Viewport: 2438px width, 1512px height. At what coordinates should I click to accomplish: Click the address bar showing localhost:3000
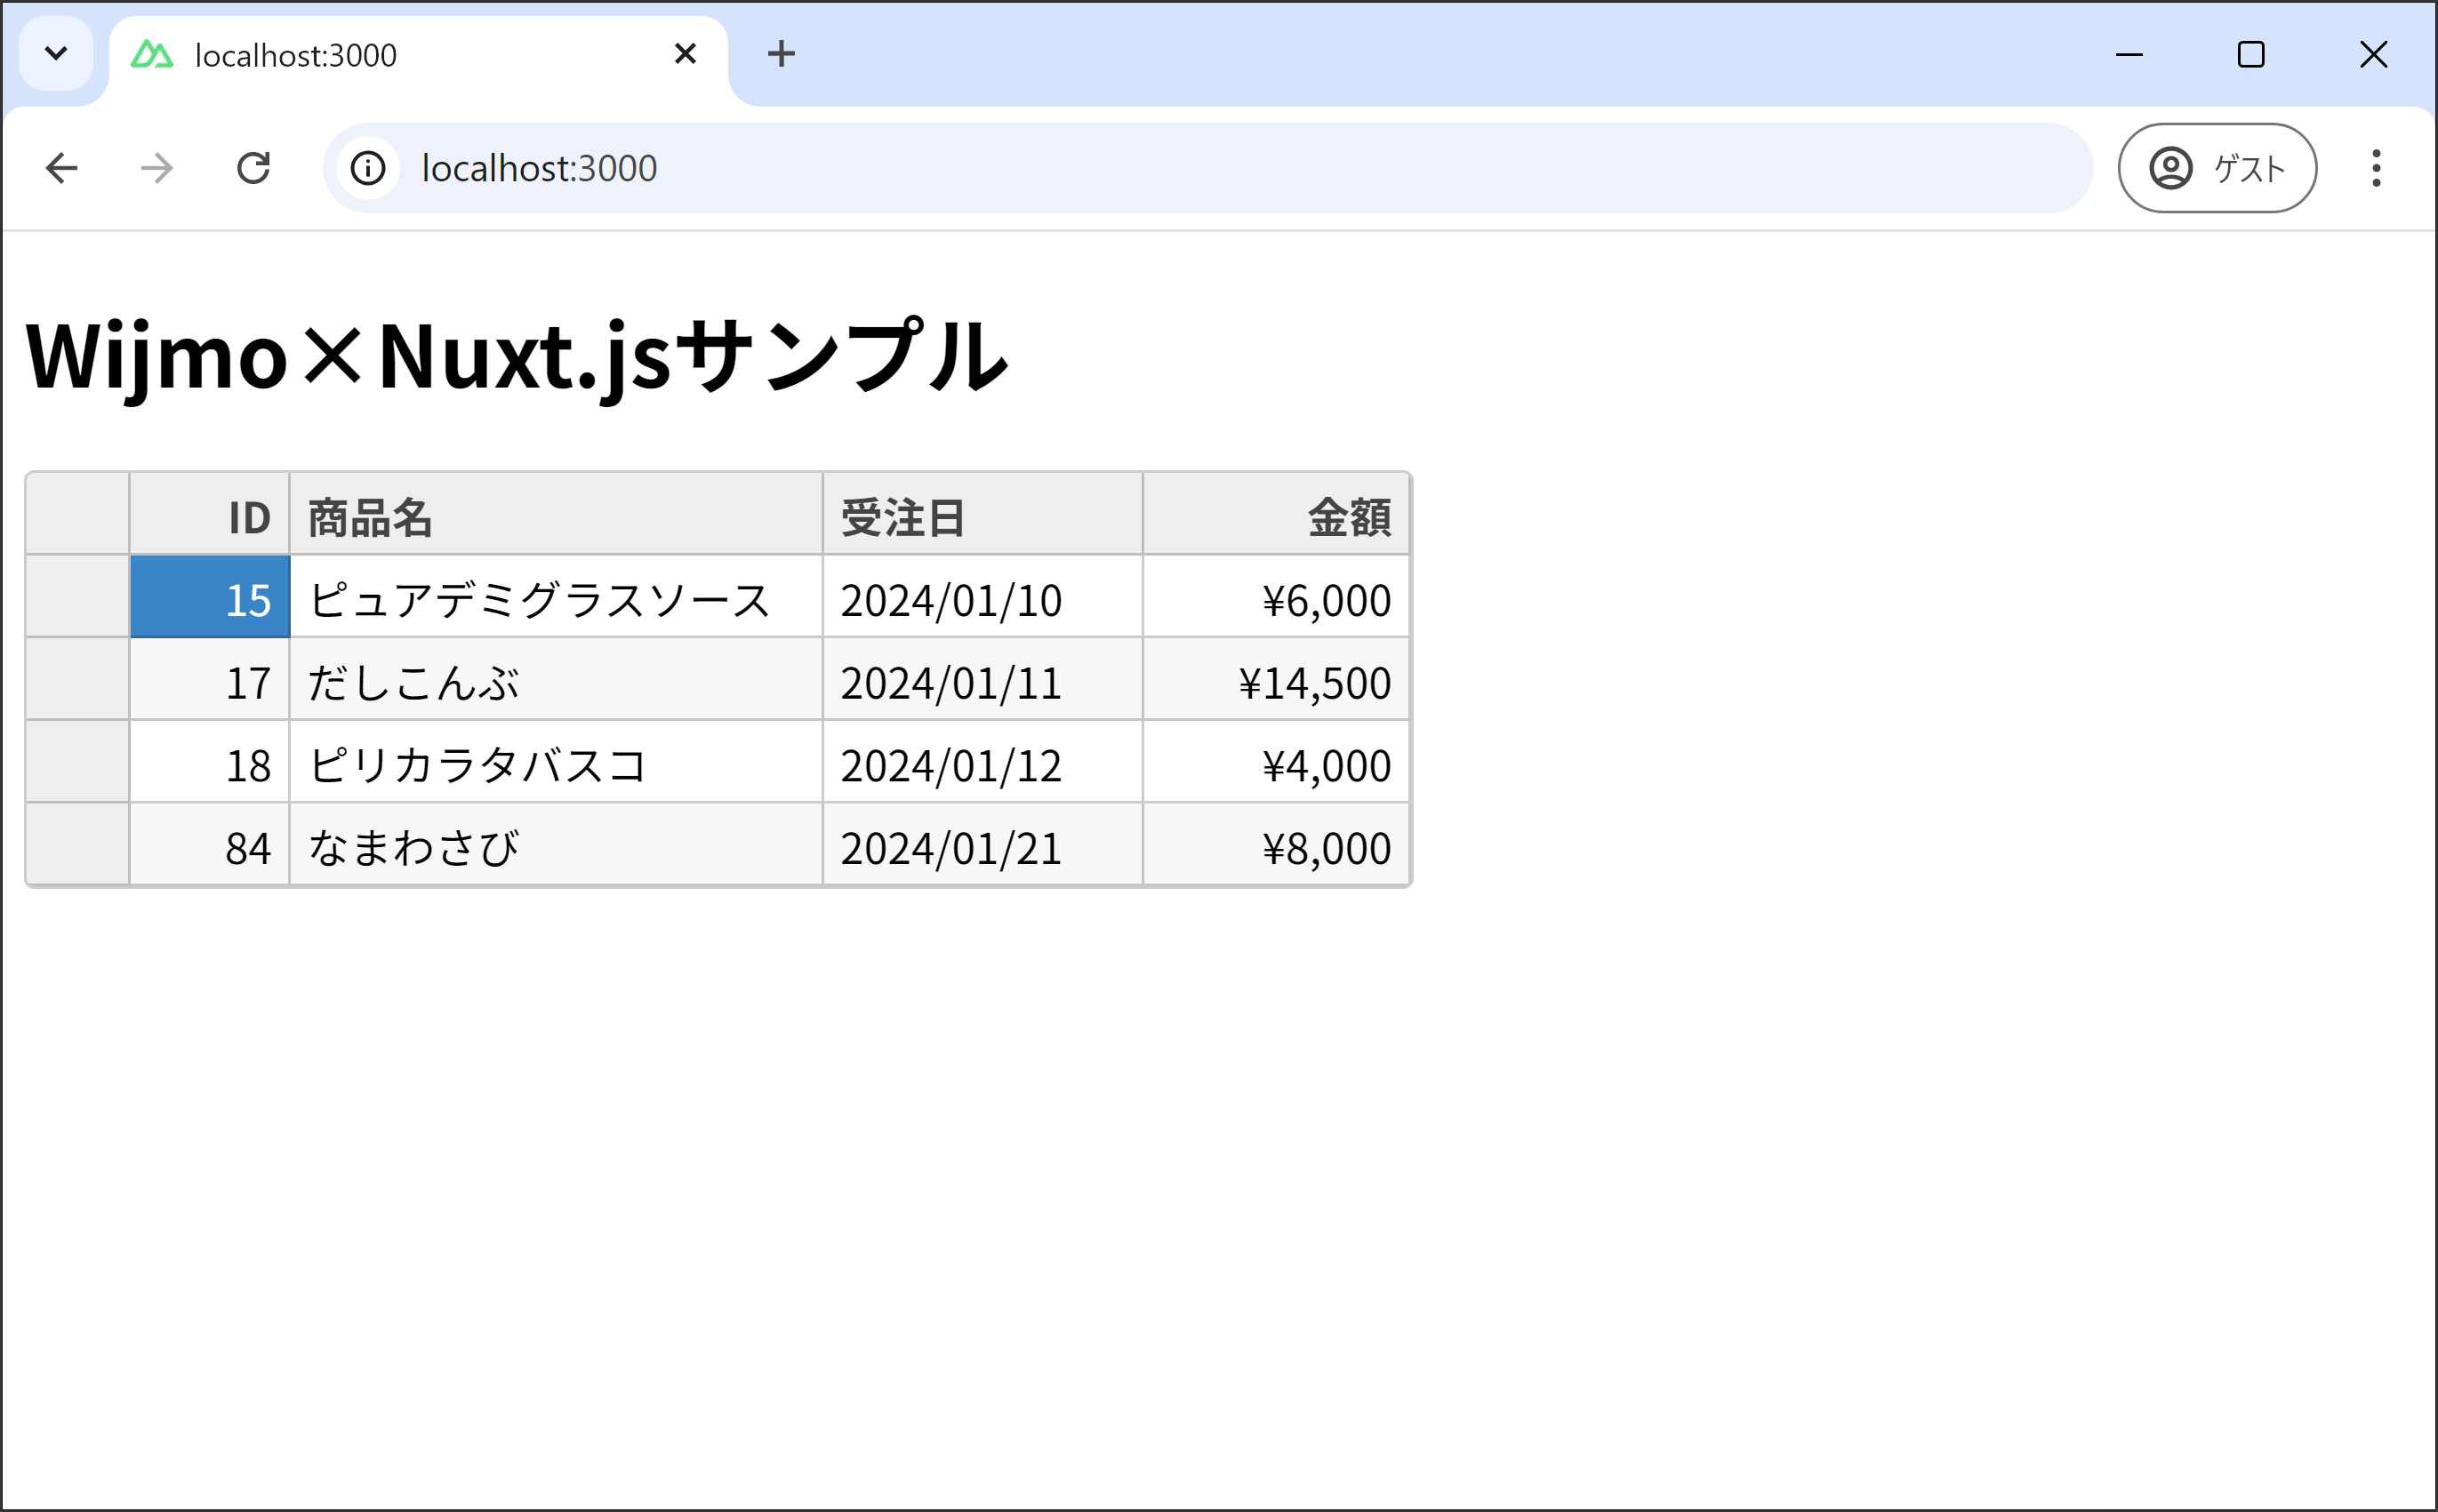point(1207,168)
